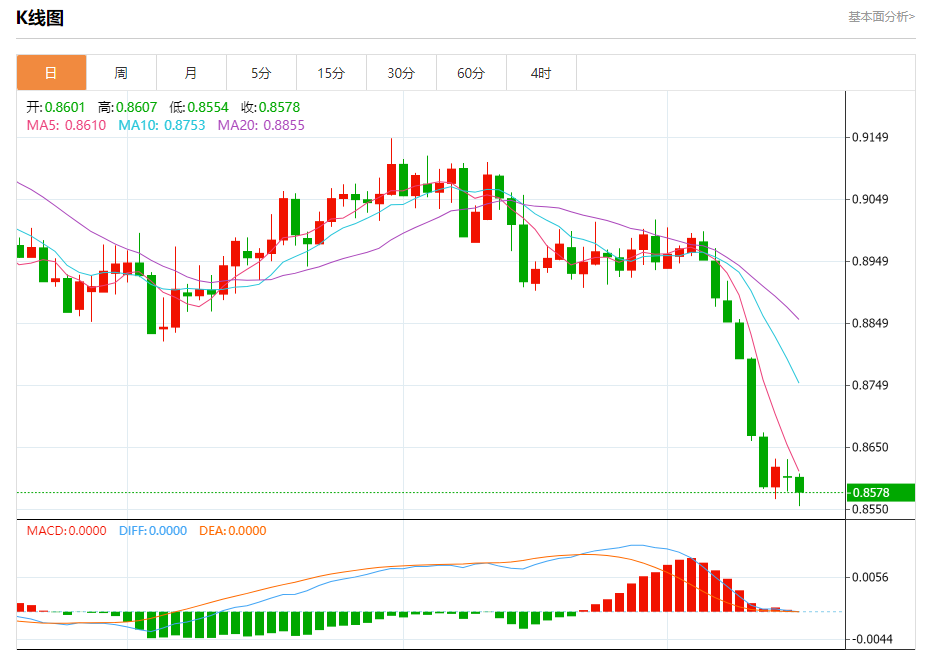This screenshot has height=650, width=930.
Task: Click the 0.8849 price axis label
Action: pyautogui.click(x=870, y=323)
